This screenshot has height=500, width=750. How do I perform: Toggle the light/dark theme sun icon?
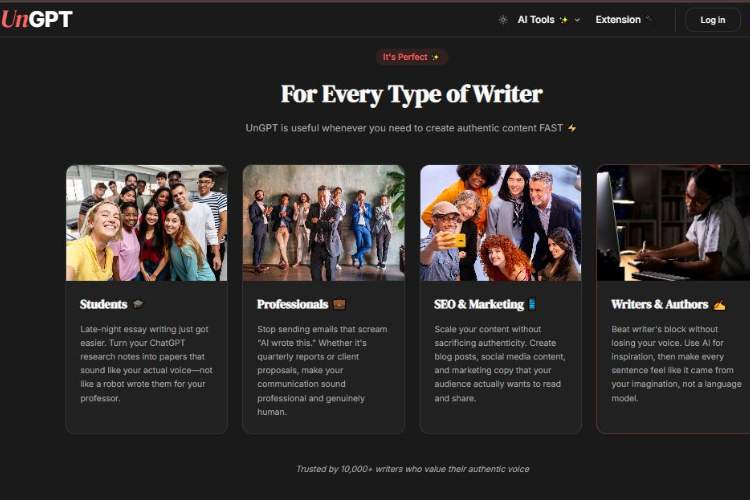503,20
